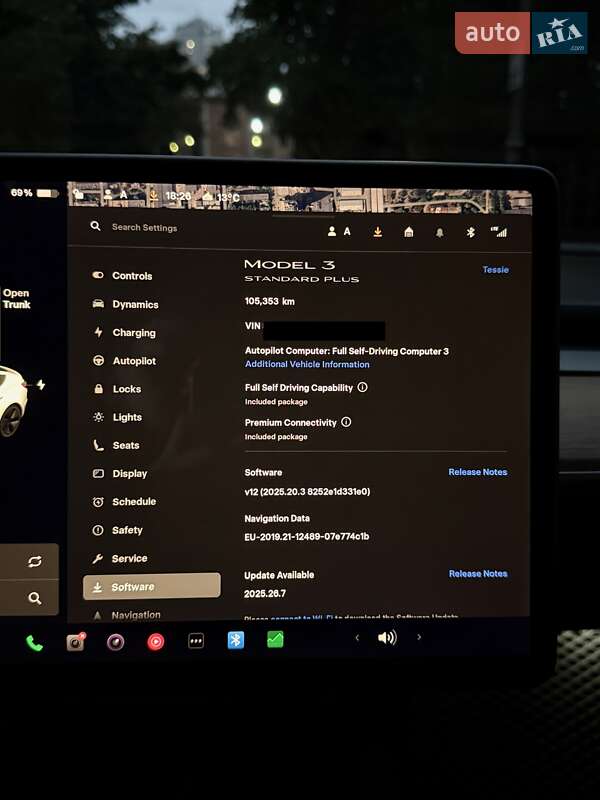The height and width of the screenshot is (800, 600).
Task: Decrease volume with left chevron
Action: coord(357,637)
